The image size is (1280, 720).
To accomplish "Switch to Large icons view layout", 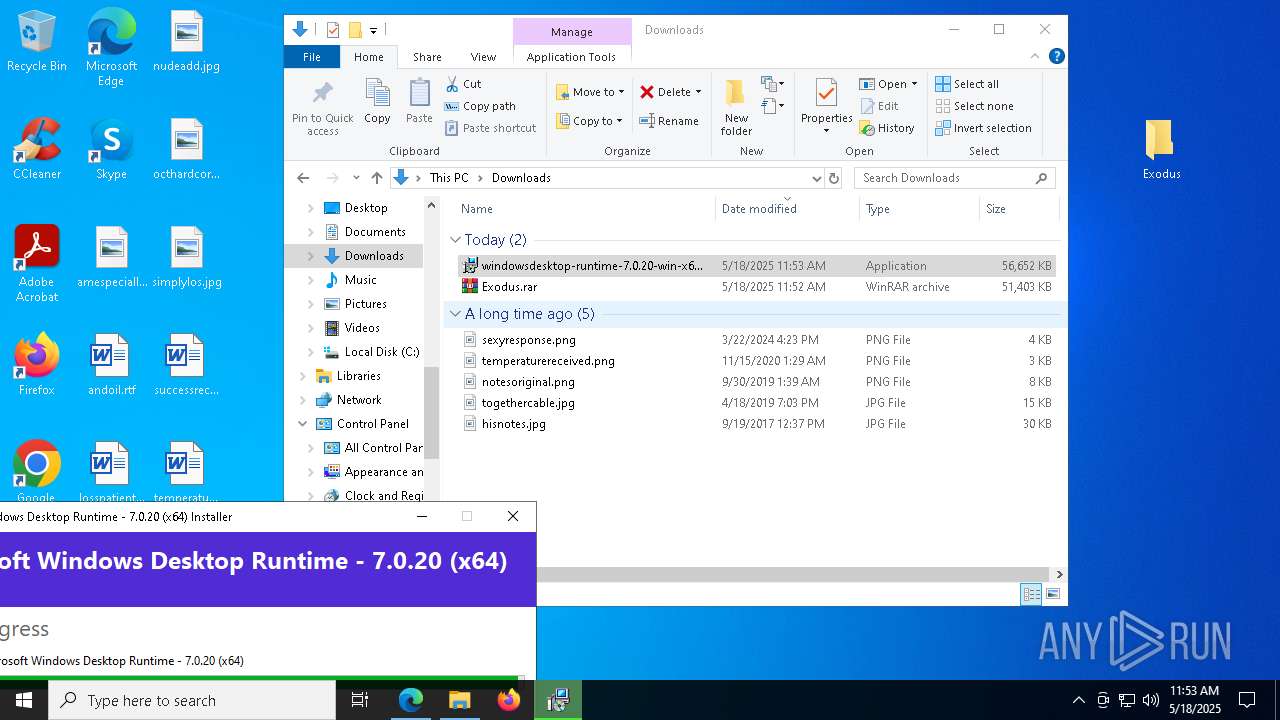I will coord(1052,594).
